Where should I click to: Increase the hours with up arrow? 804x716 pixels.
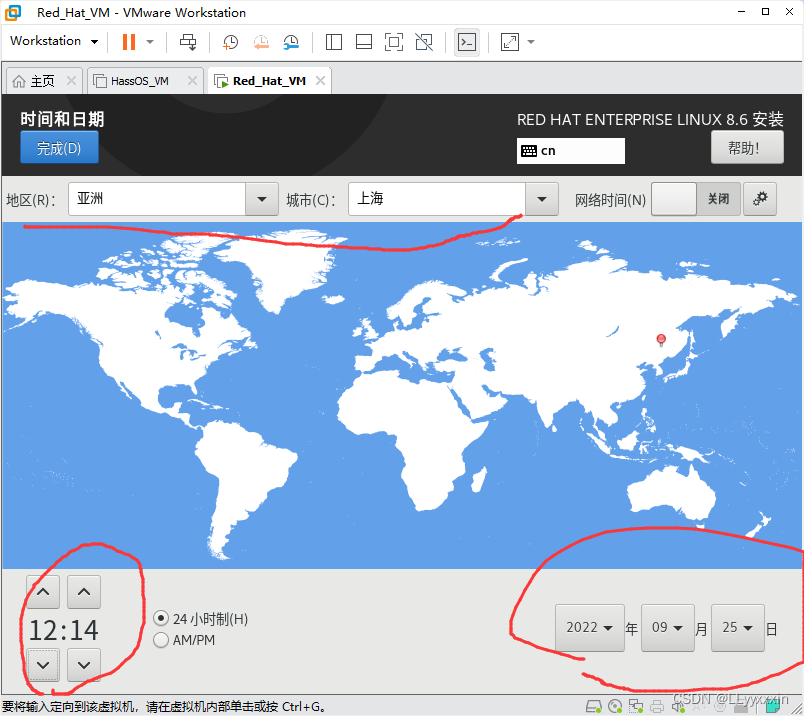[43, 592]
